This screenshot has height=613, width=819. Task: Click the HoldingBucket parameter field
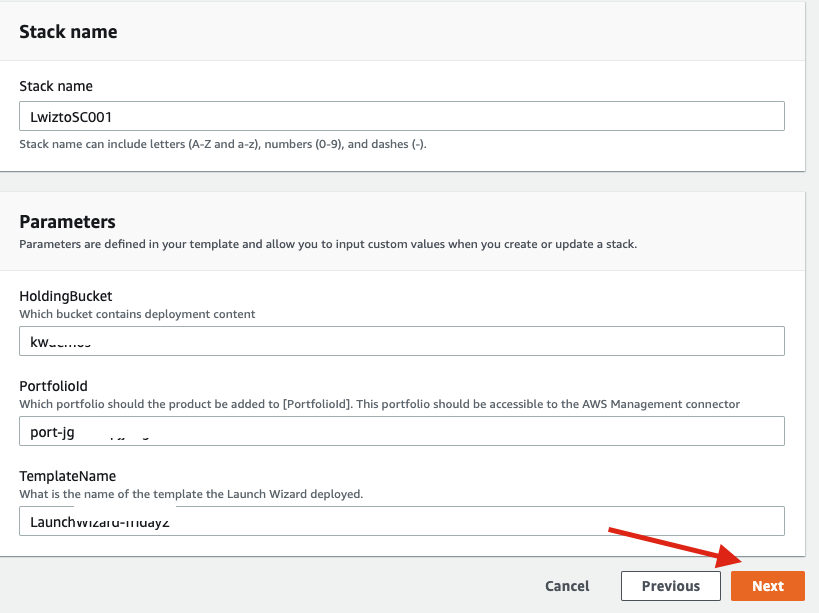point(400,340)
